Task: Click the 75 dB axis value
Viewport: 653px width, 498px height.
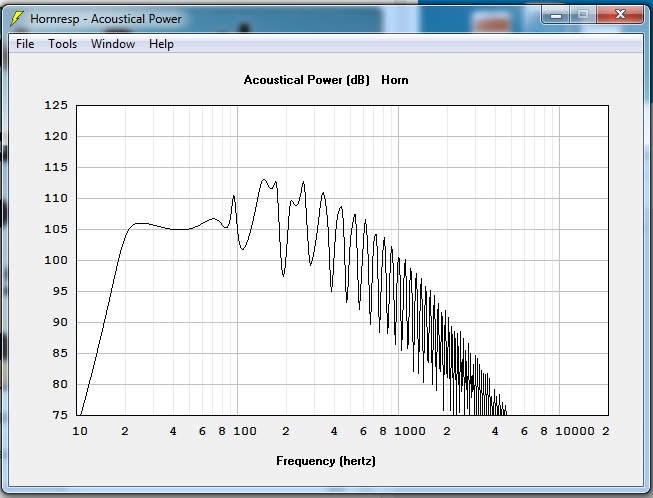Action: tap(60, 415)
